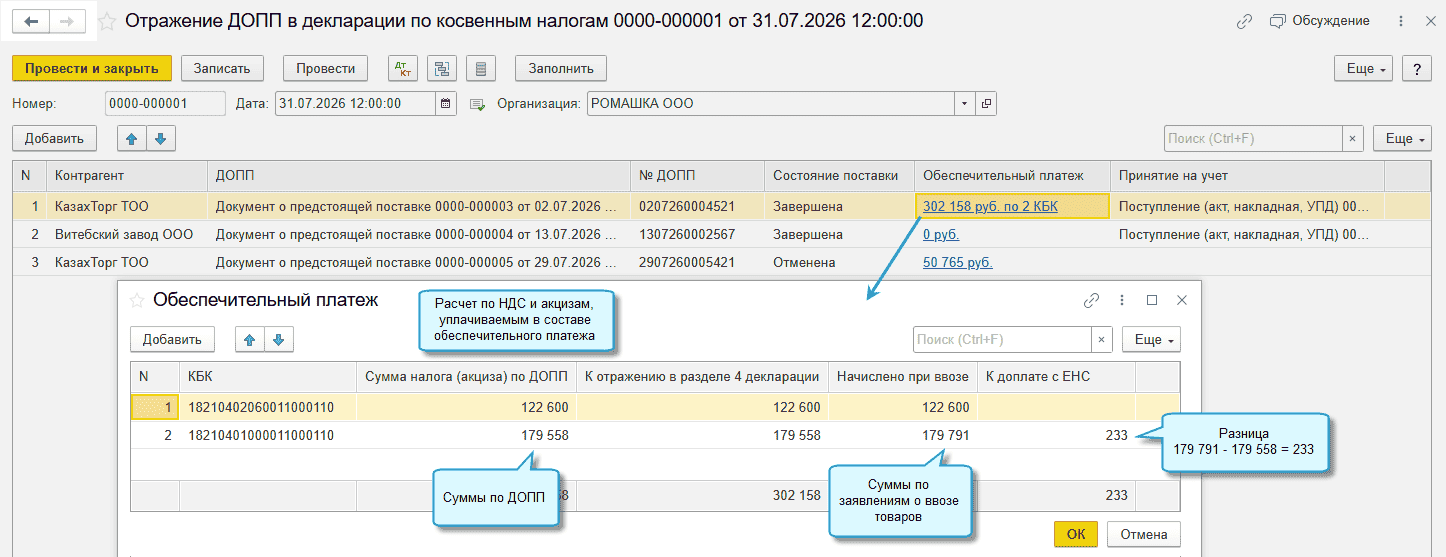Open the report list icon in toolbar
The image size is (1446, 557).
481,68
